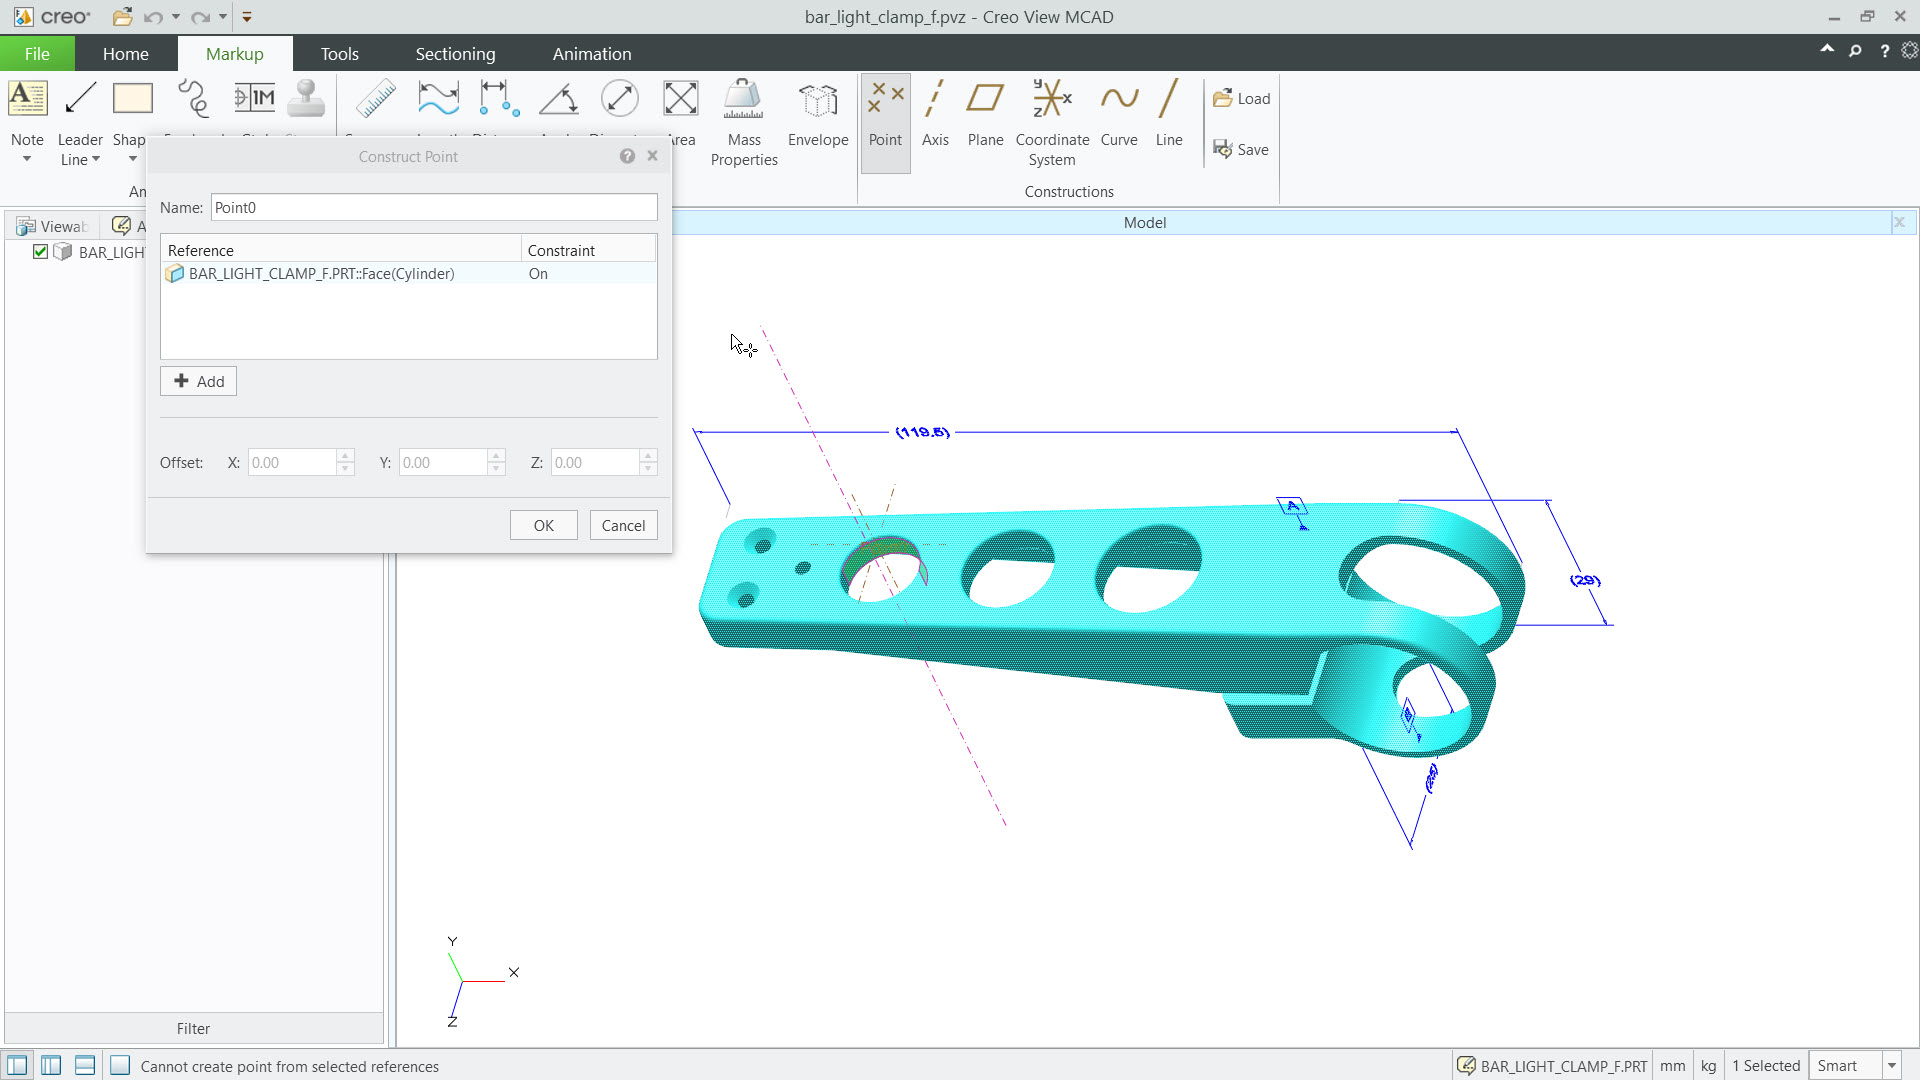Pick the Angle measurement tool
The width and height of the screenshot is (1920, 1080).
coord(559,99)
